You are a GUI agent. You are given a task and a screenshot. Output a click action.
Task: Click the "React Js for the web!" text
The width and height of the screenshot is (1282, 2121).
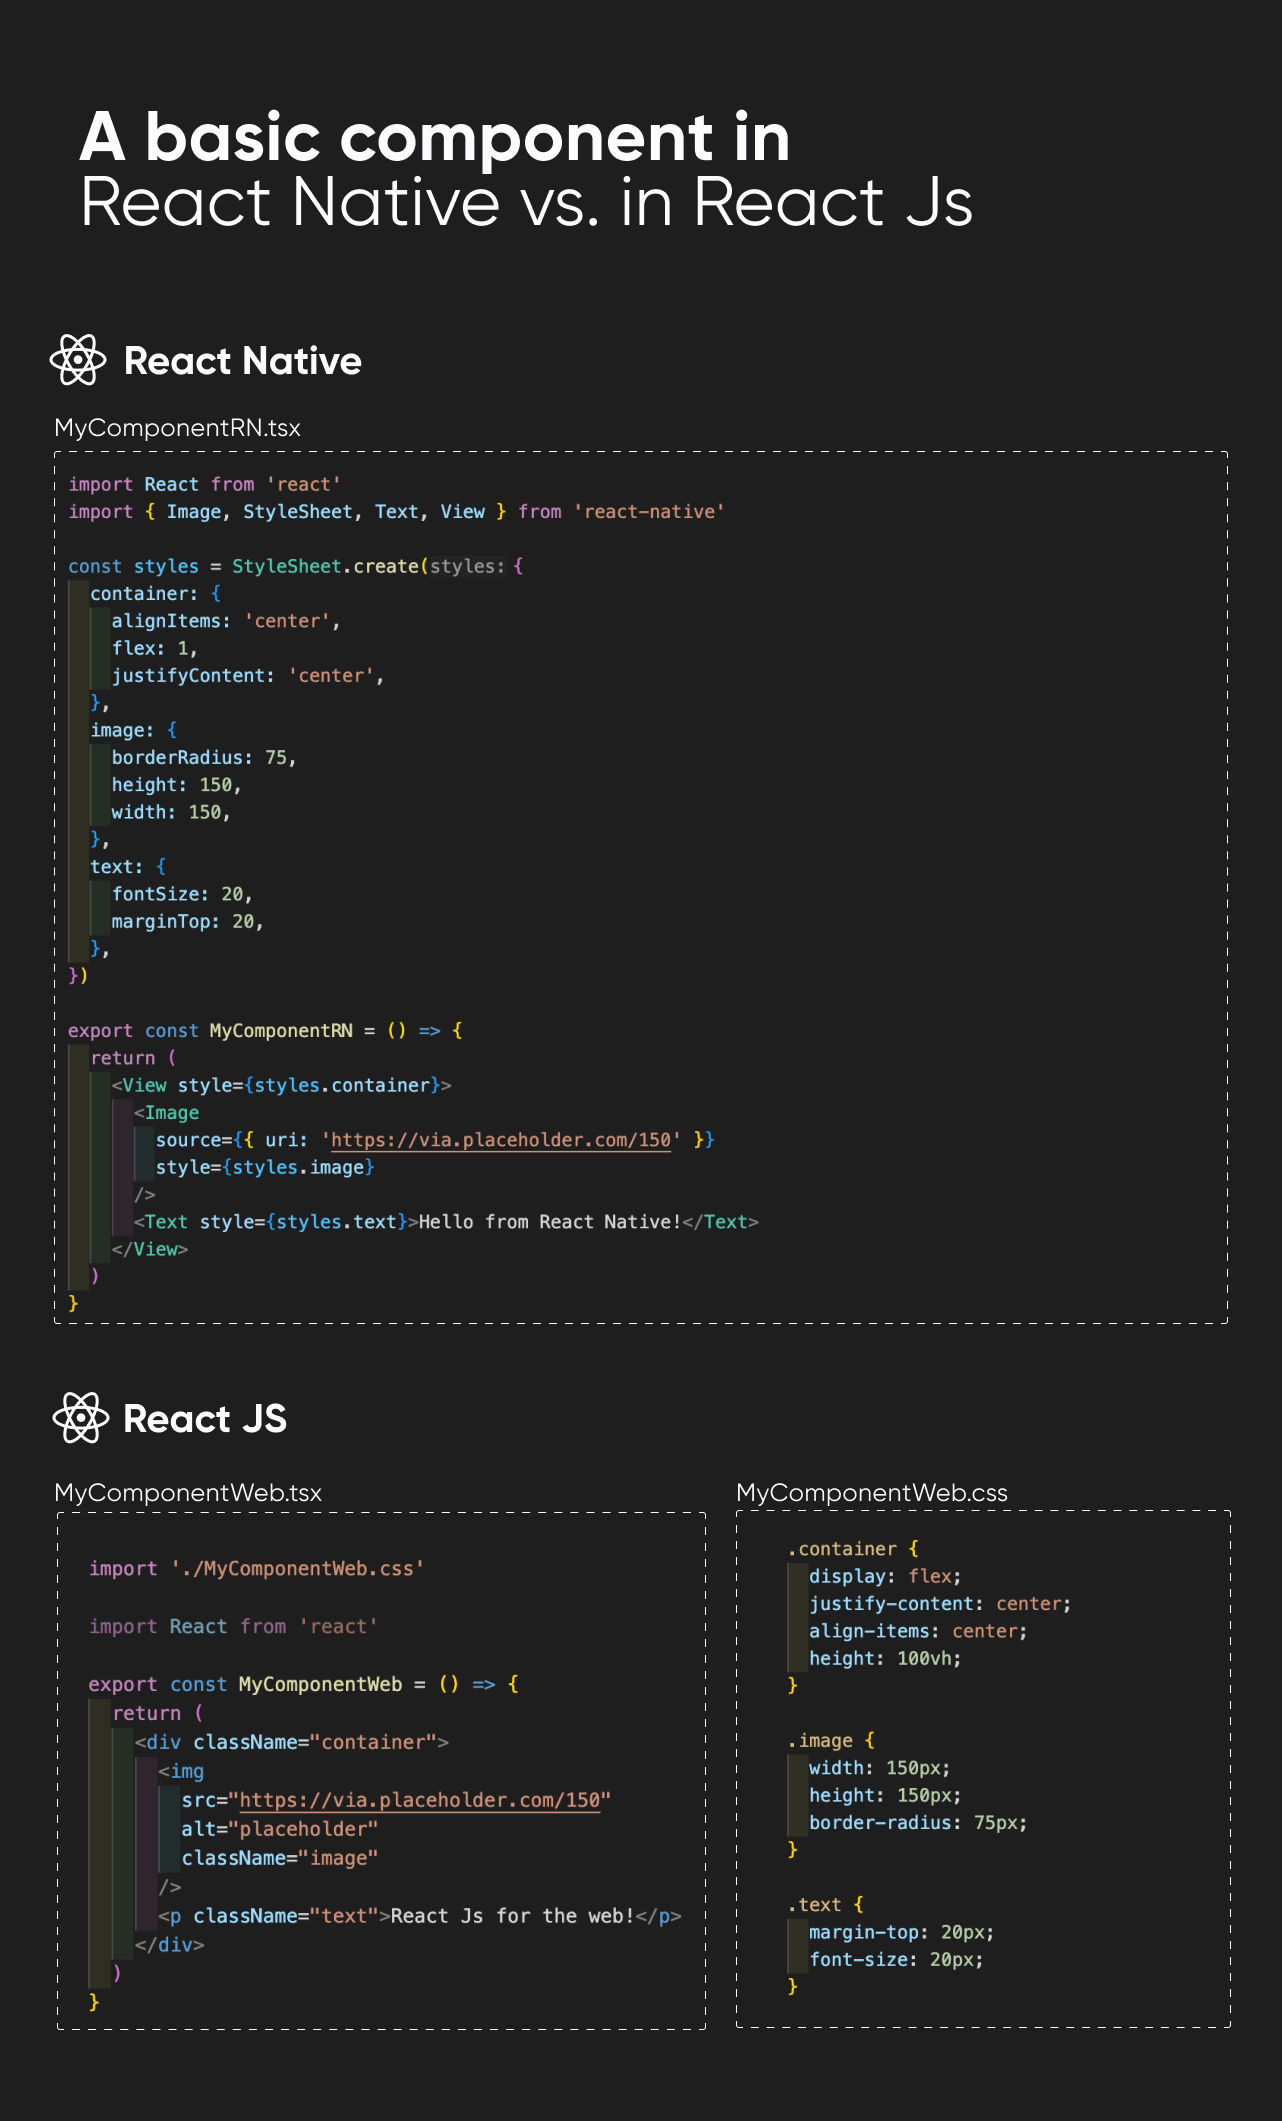[x=511, y=1916]
